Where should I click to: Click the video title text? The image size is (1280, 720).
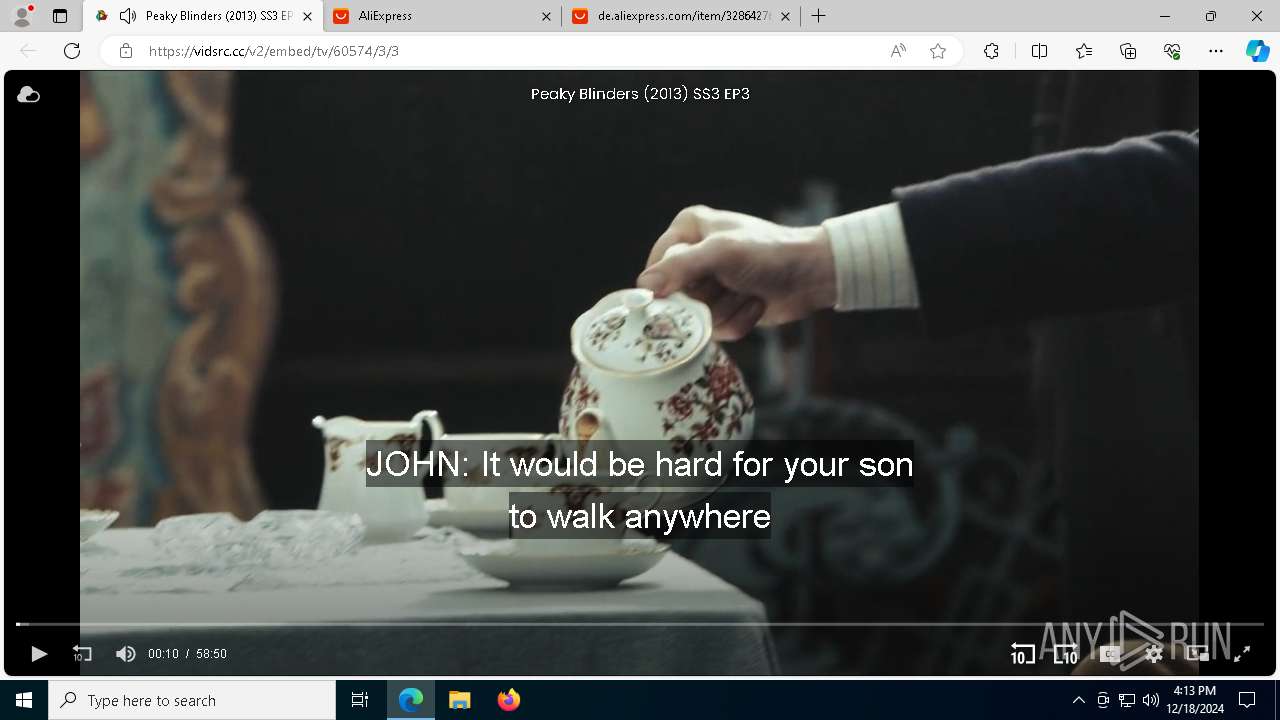pos(640,94)
